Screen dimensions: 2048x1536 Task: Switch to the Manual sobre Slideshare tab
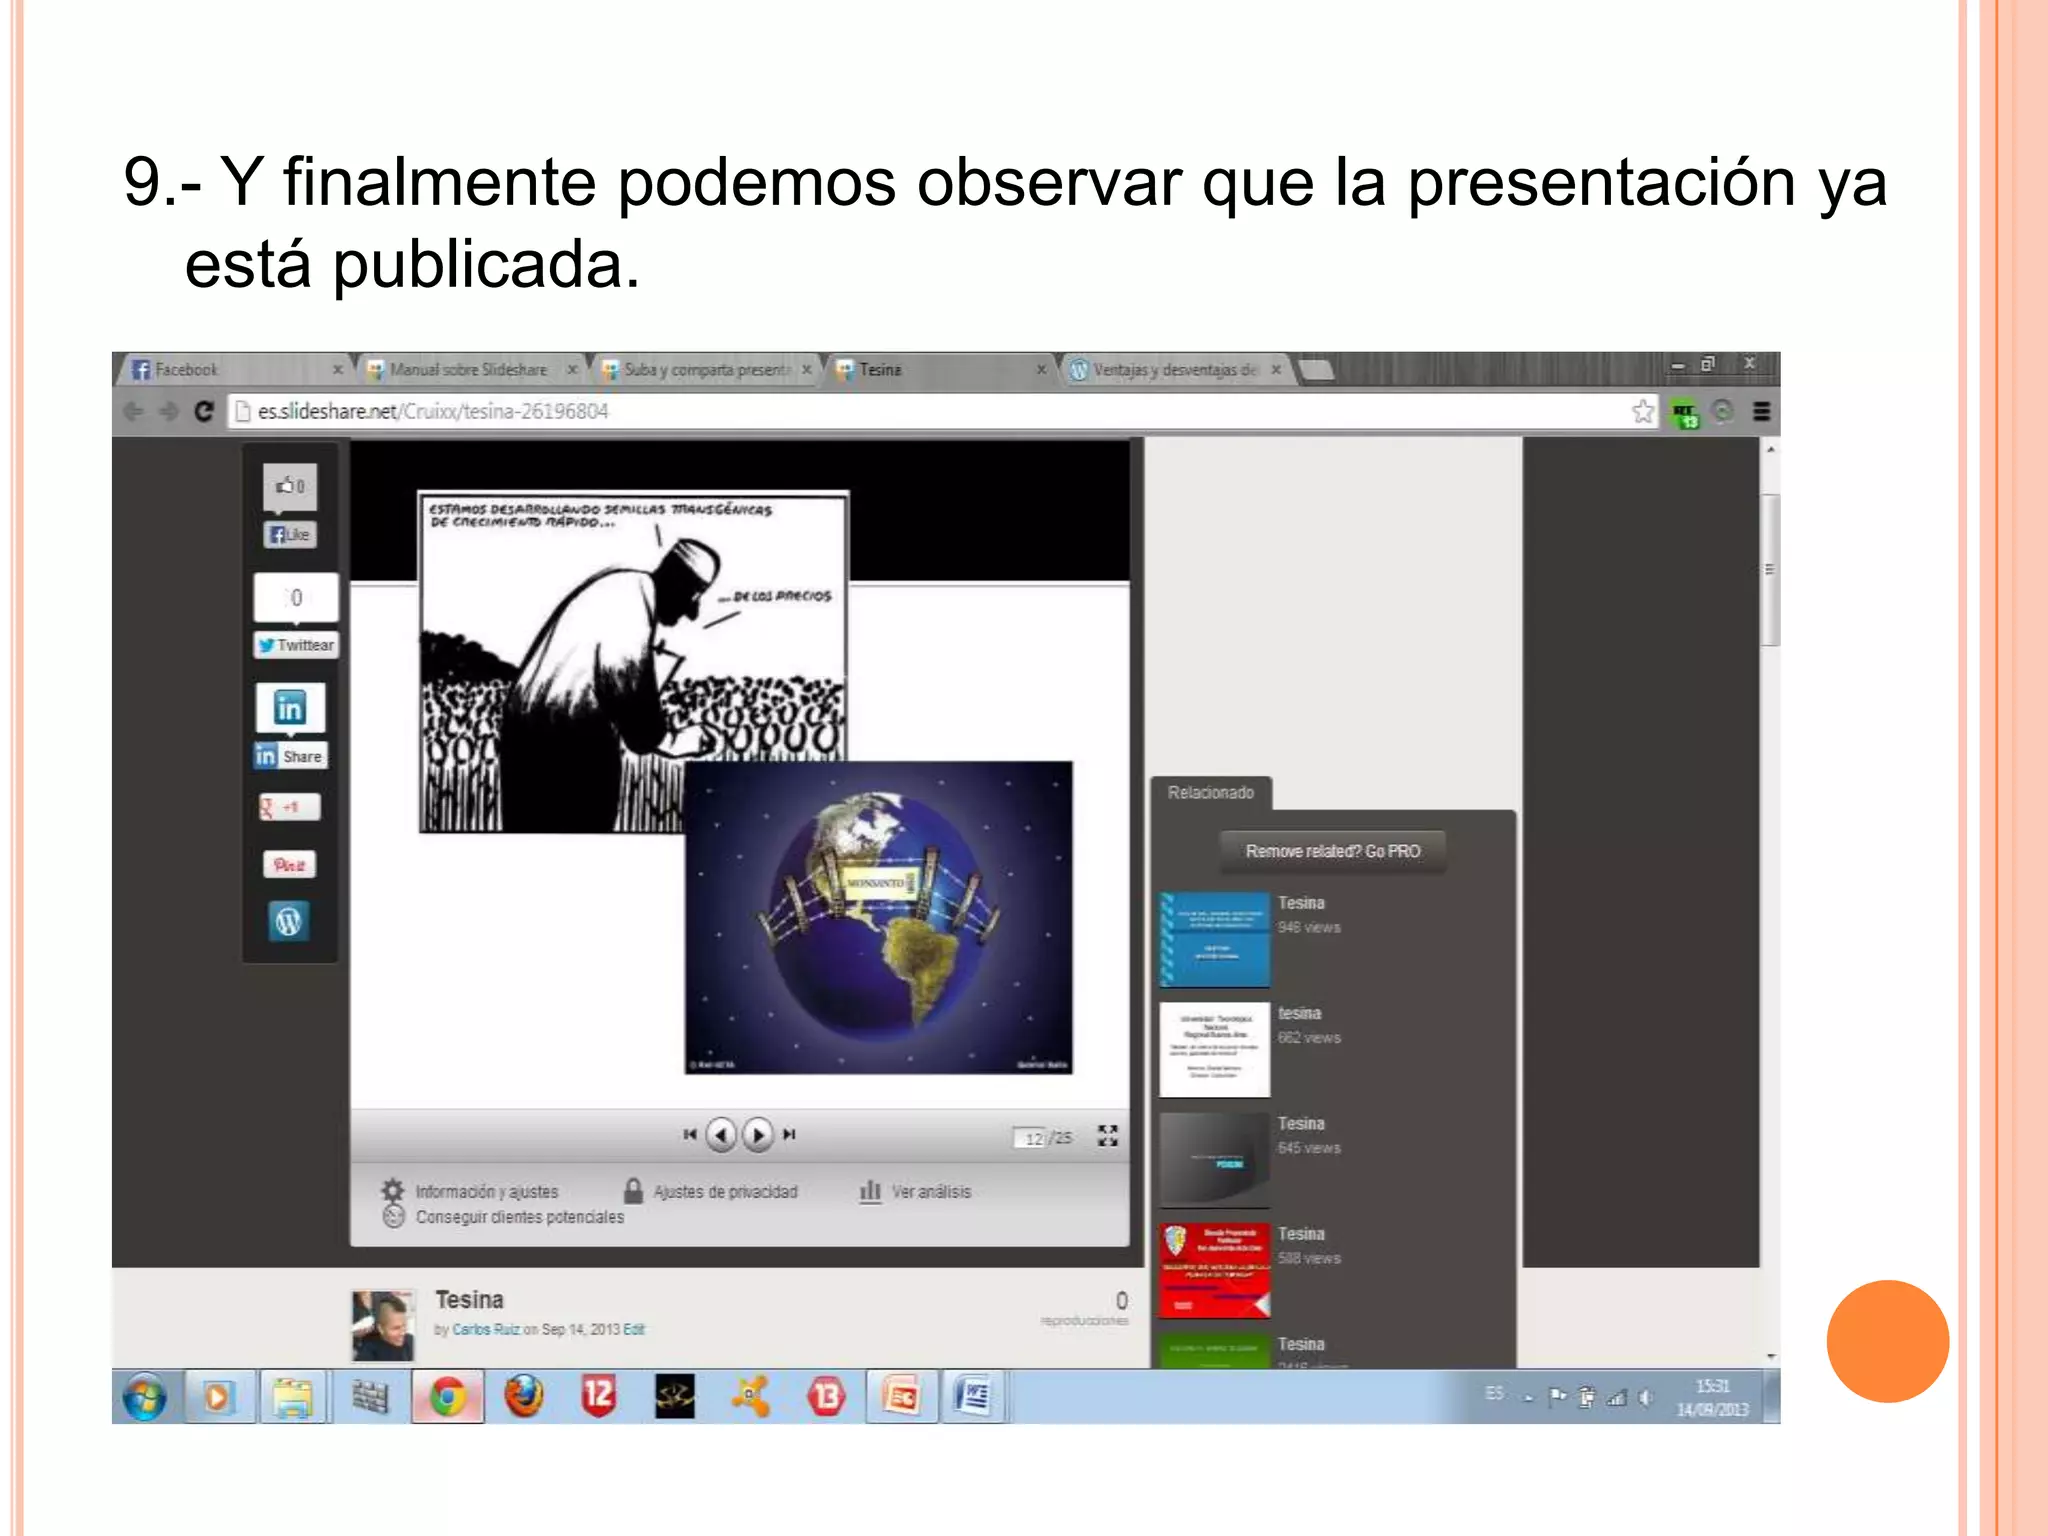(x=472, y=370)
